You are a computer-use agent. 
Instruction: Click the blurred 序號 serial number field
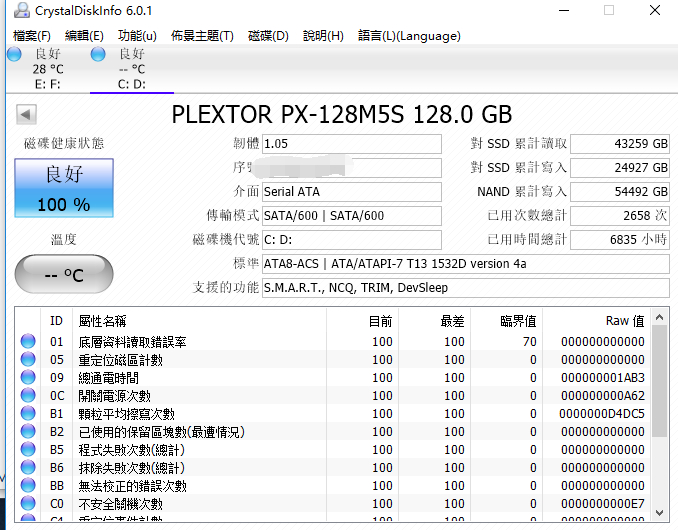352,168
